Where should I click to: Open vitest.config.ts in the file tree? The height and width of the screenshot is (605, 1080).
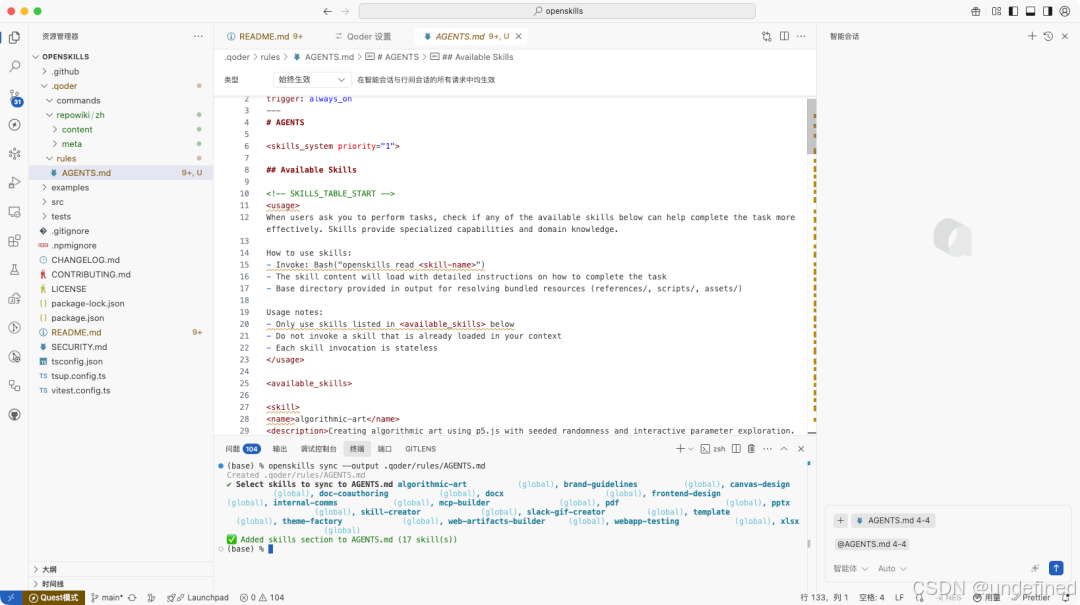point(121,390)
